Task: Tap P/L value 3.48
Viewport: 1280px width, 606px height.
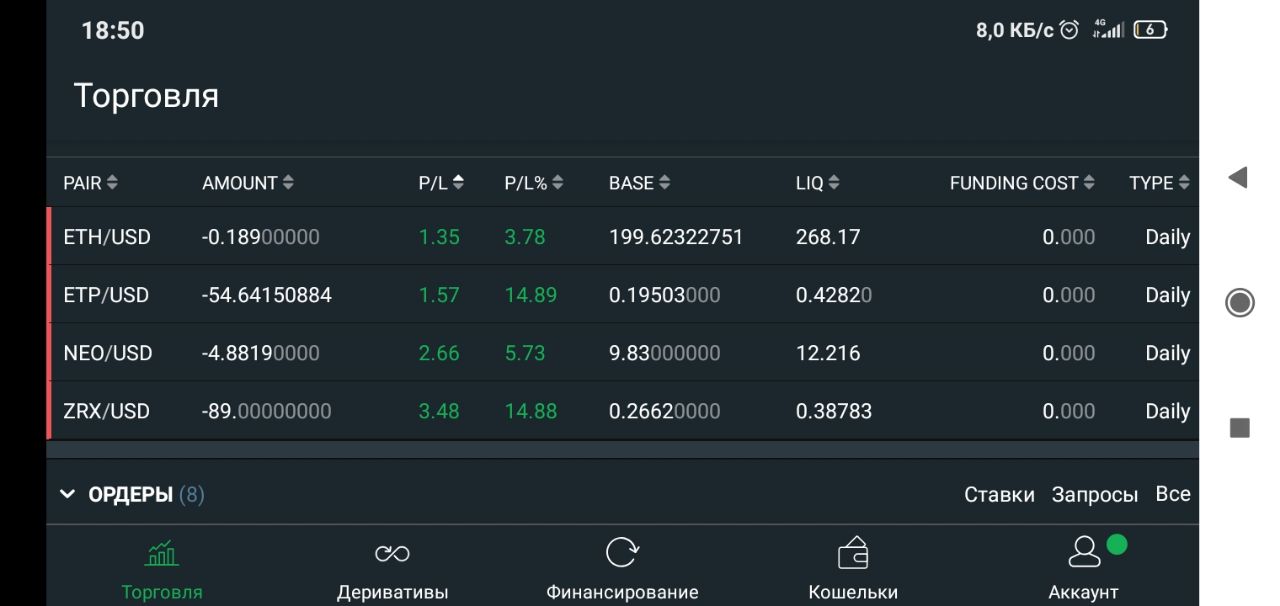Action: click(439, 411)
